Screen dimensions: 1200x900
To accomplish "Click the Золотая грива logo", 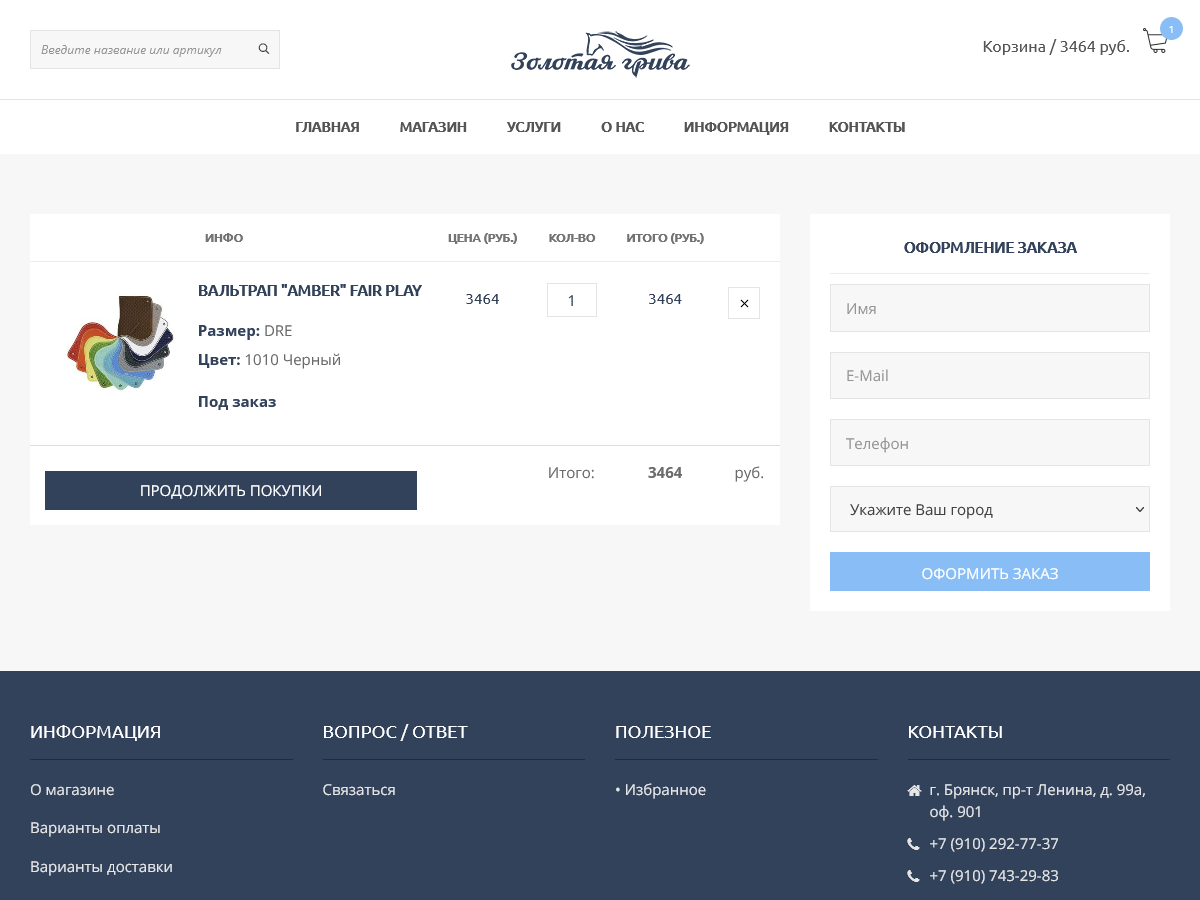I will (x=600, y=54).
